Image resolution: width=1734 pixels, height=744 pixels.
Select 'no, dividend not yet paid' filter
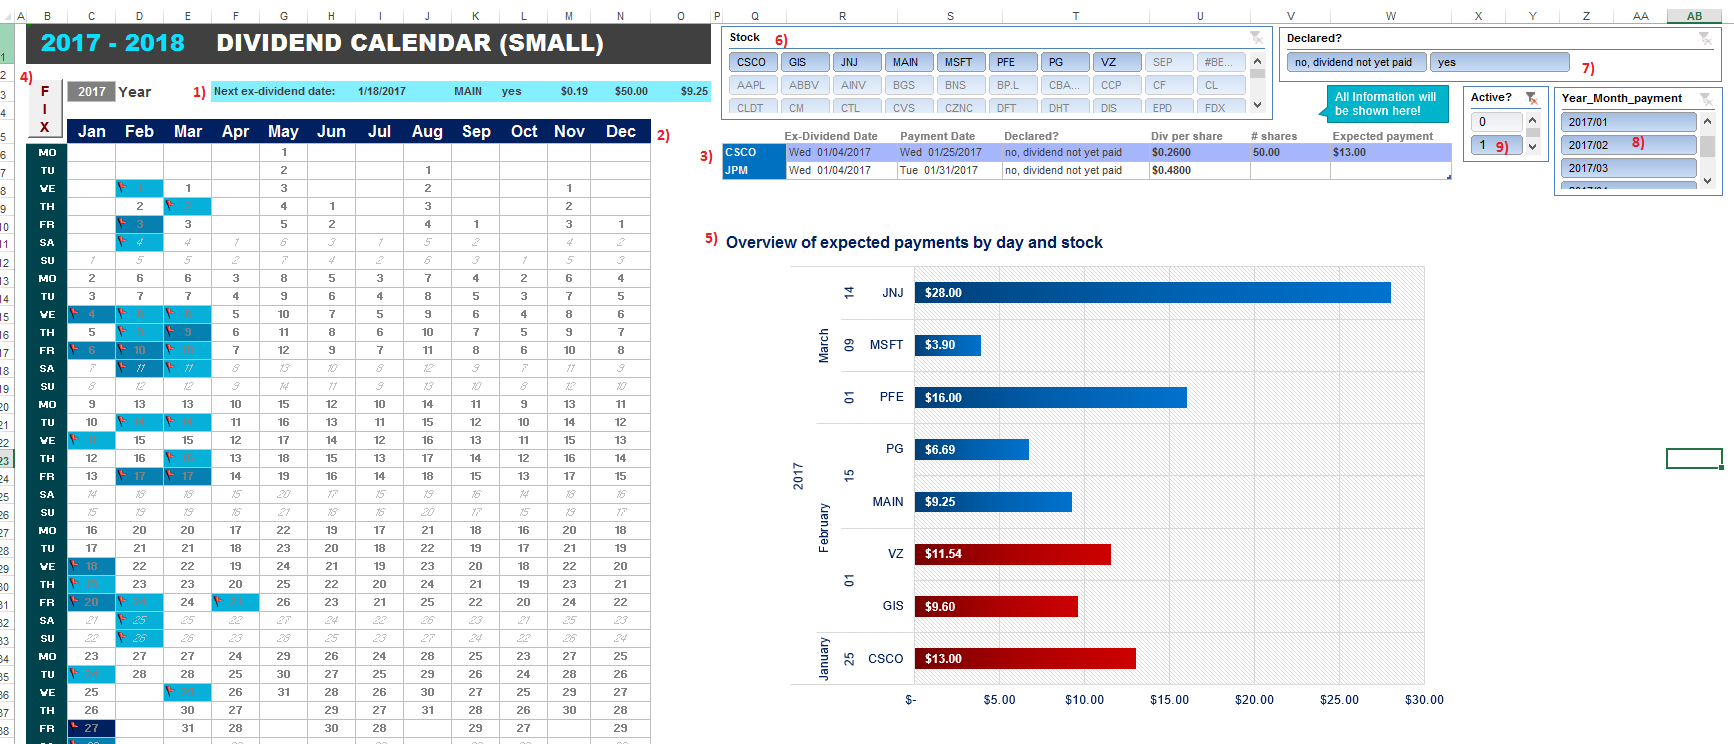tap(1356, 62)
